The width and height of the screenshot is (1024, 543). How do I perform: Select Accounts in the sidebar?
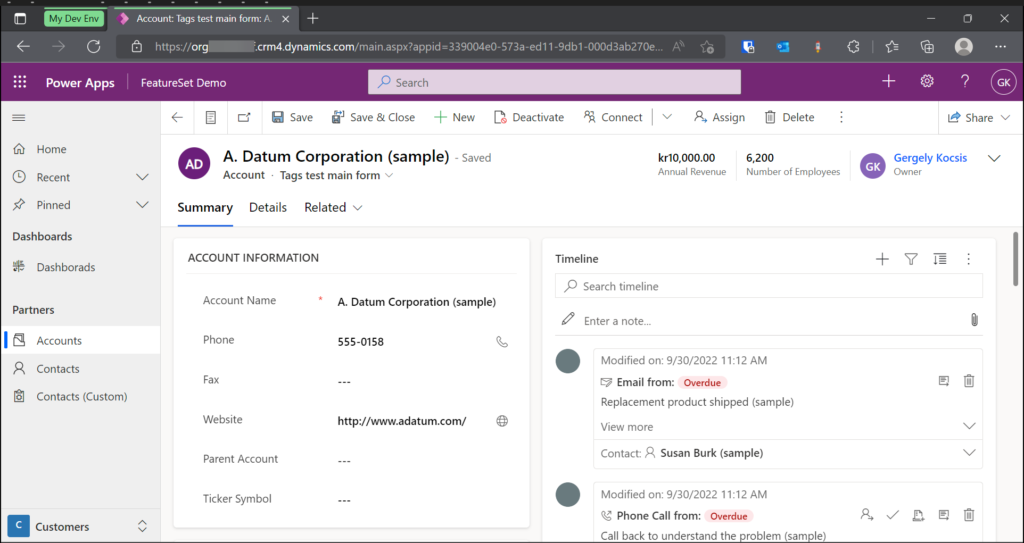pos(81,340)
